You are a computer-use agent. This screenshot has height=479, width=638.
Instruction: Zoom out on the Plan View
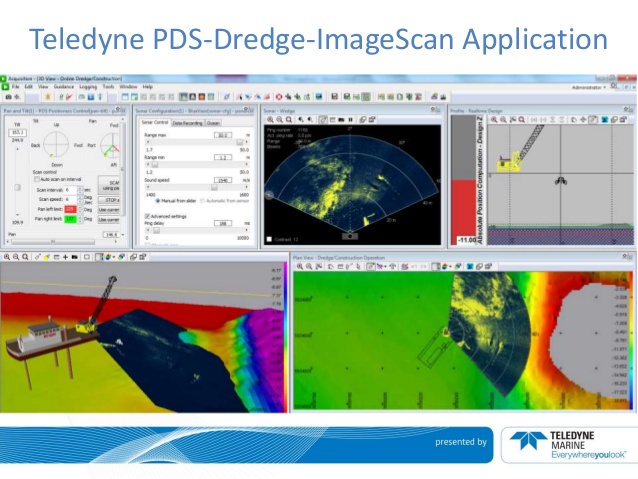click(x=309, y=267)
